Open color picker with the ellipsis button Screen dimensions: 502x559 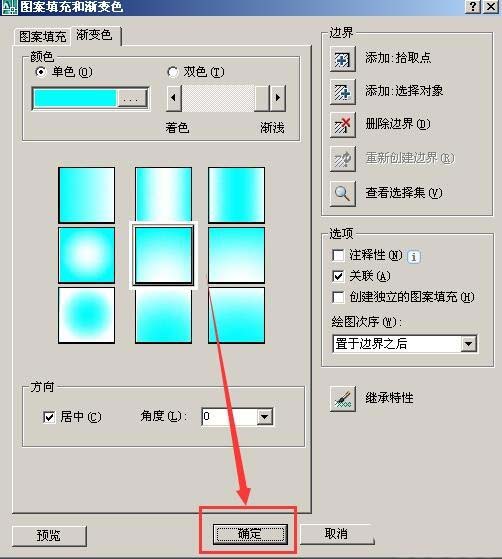click(132, 98)
